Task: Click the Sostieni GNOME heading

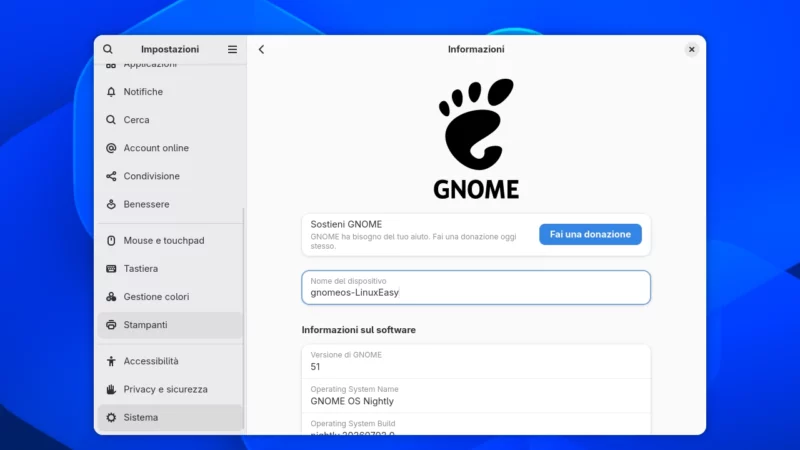Action: (346, 224)
